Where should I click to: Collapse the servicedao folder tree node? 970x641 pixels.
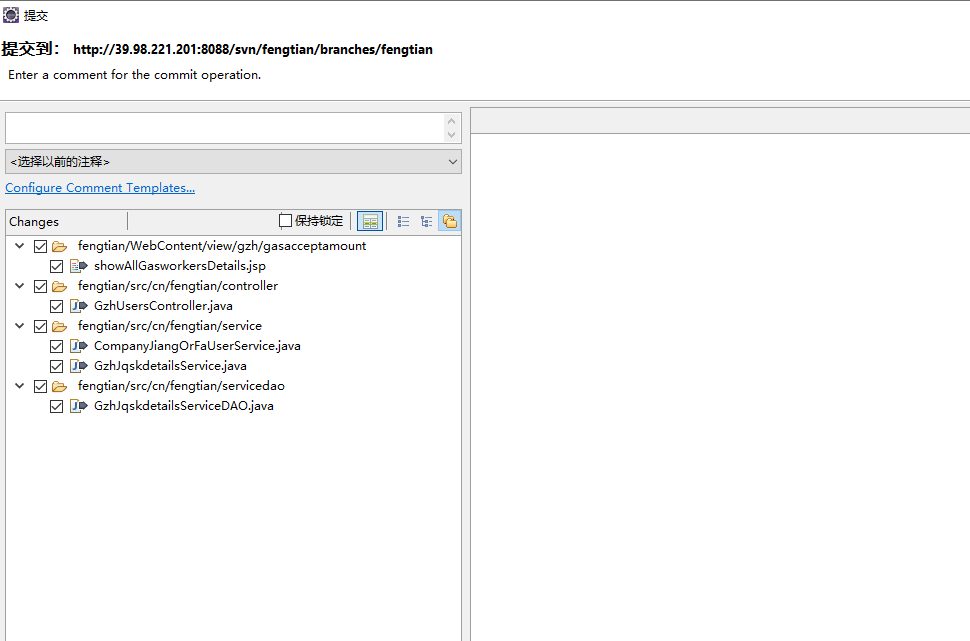click(x=20, y=386)
